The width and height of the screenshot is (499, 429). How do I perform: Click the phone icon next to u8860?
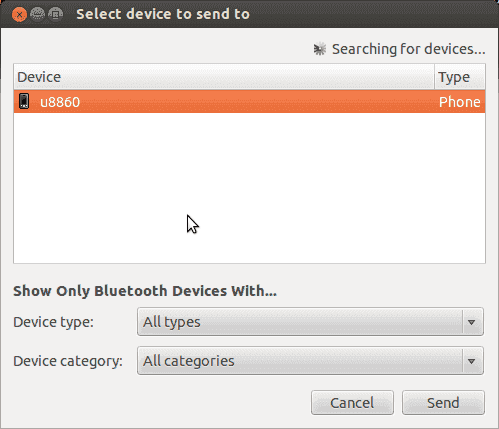click(x=24, y=101)
